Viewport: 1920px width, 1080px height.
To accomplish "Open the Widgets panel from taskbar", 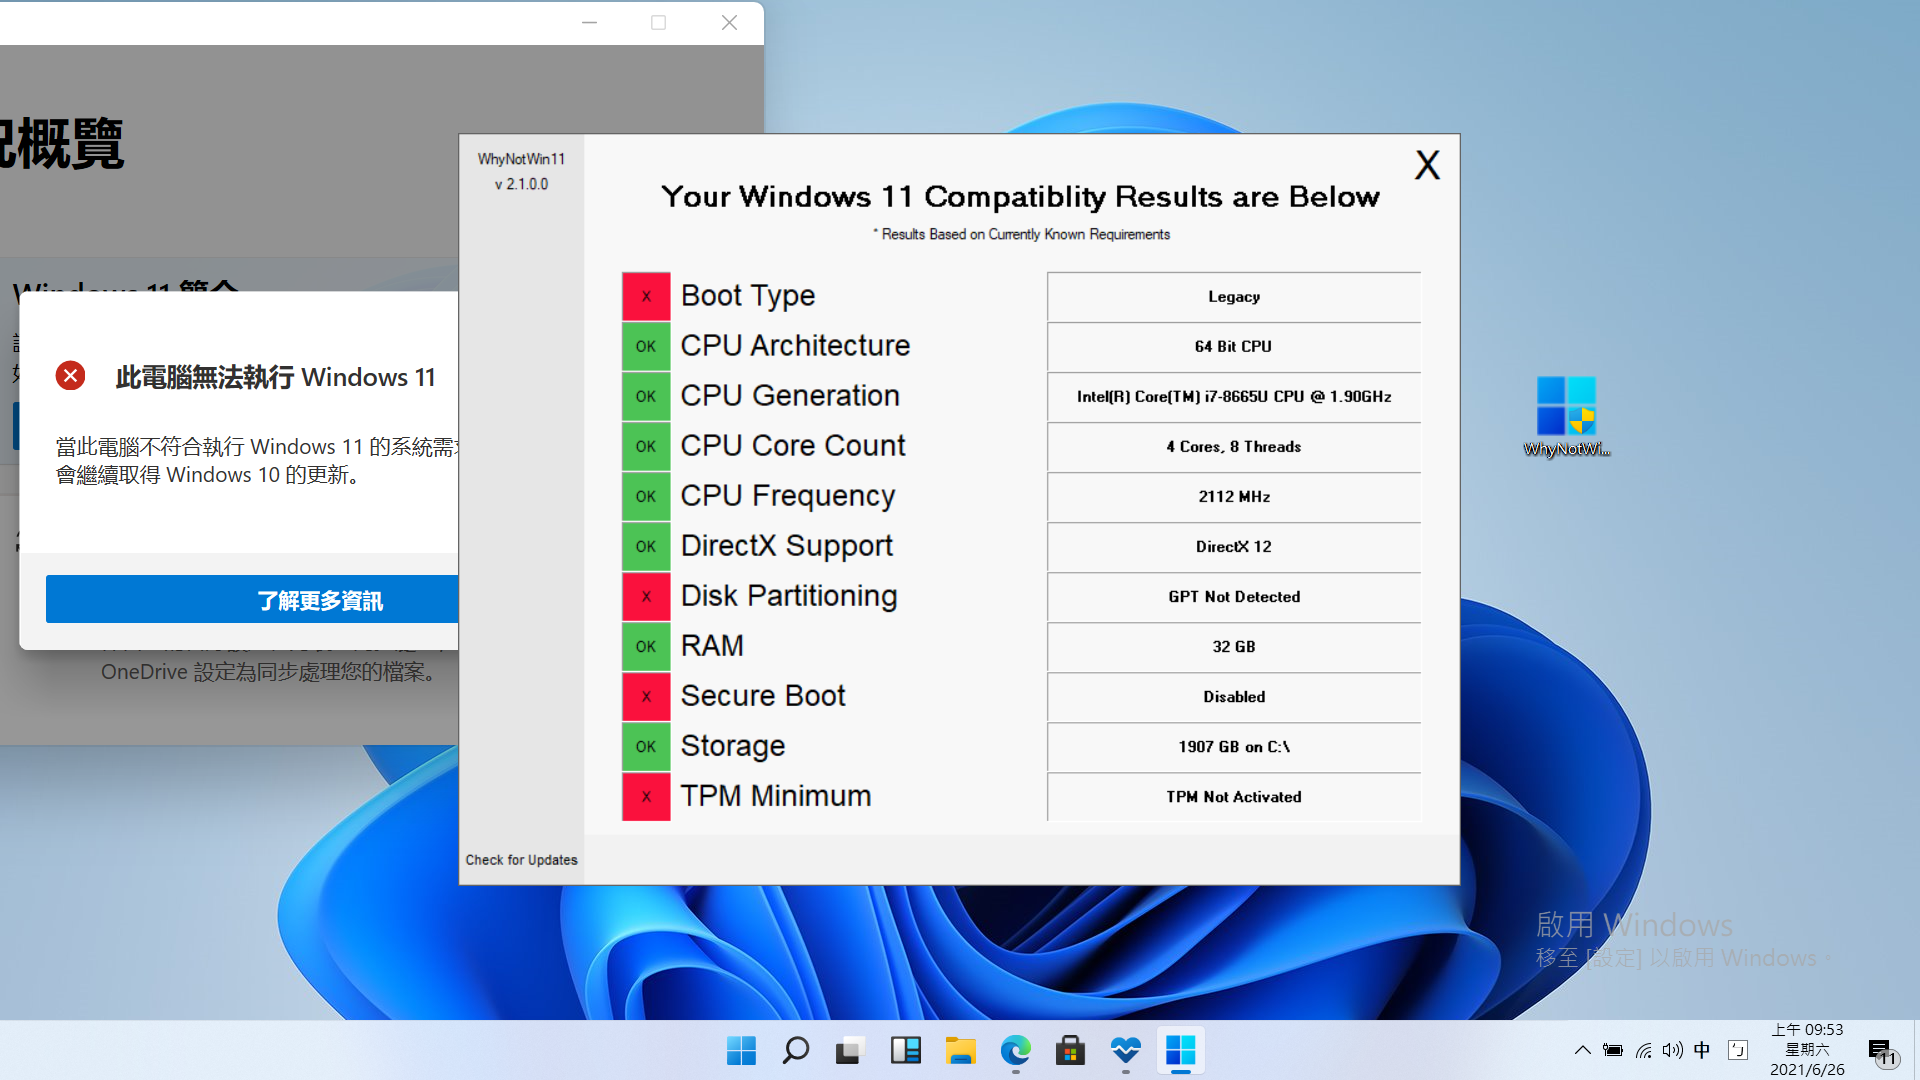I will coord(905,1051).
